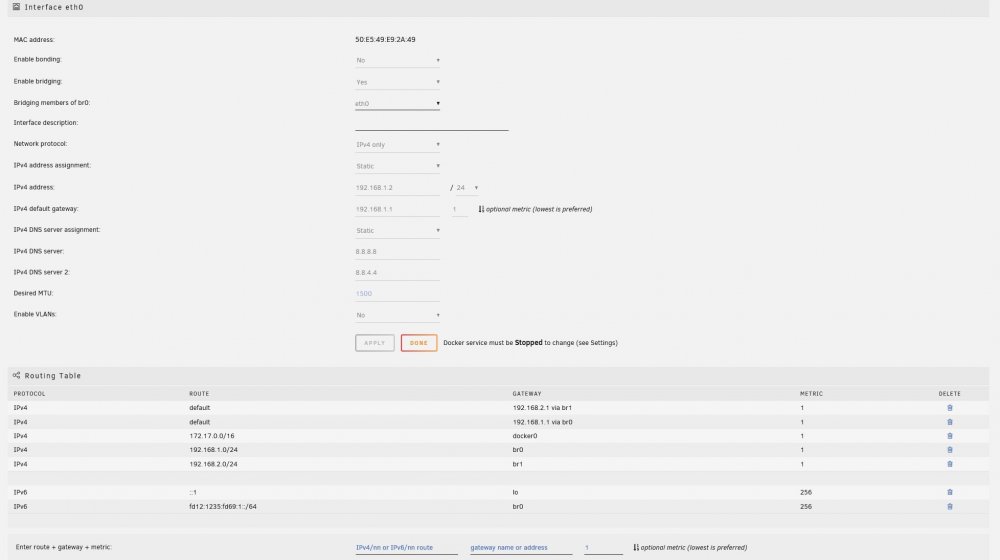This screenshot has height=560, width=1000.
Task: Click gateway cell 192.168.2.1 via br1
Action: (x=542, y=408)
